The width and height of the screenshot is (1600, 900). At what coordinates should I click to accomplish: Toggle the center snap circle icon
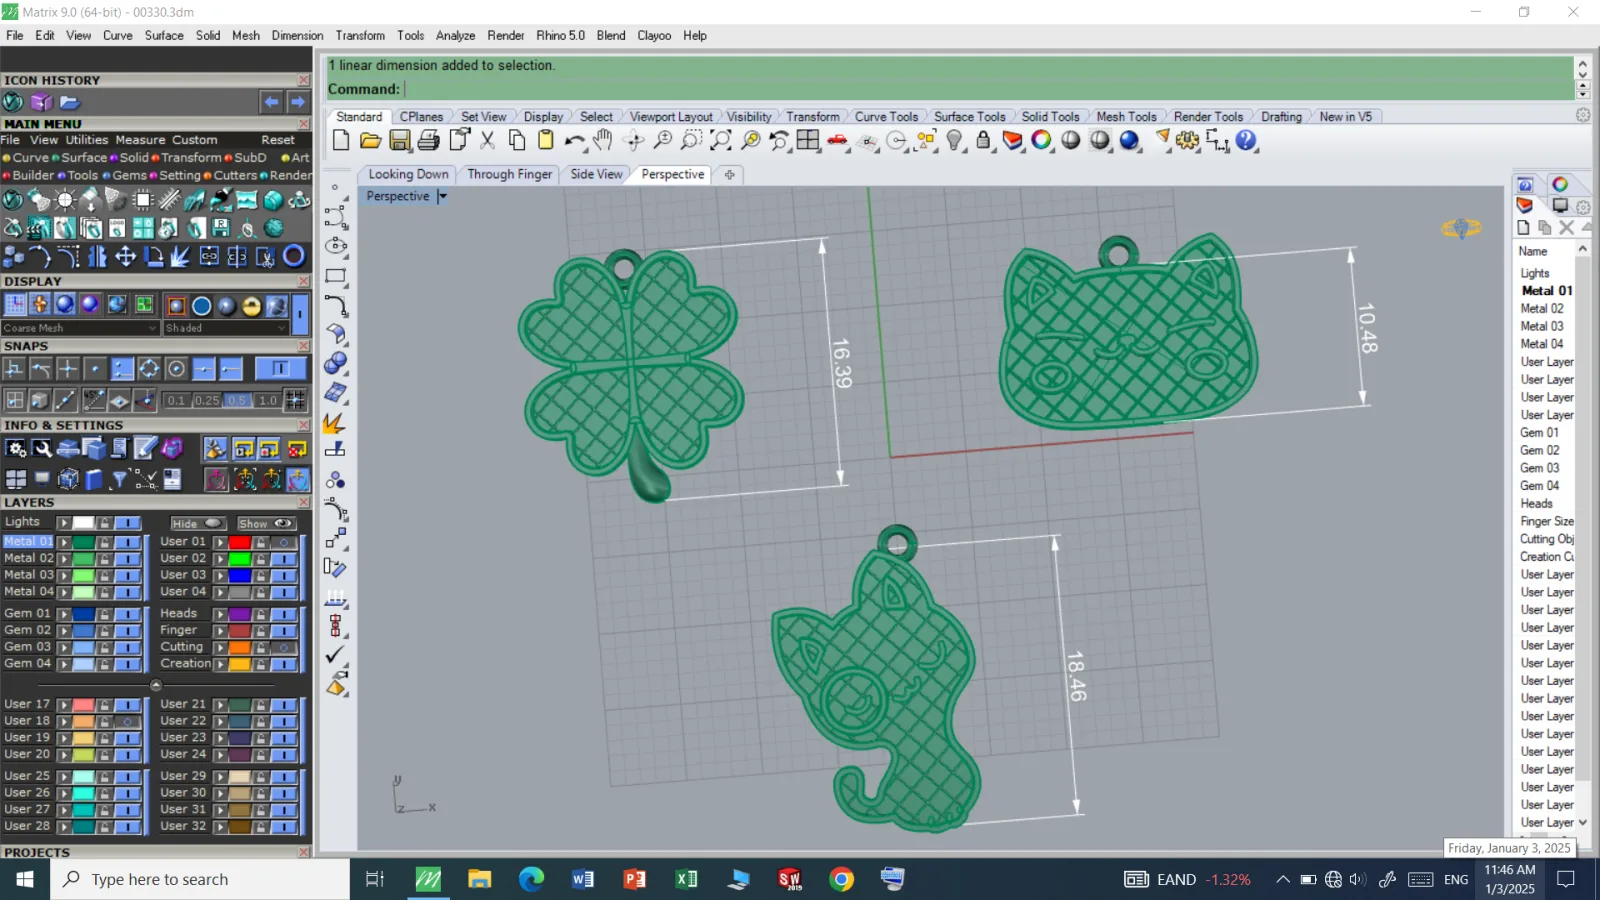tap(176, 369)
